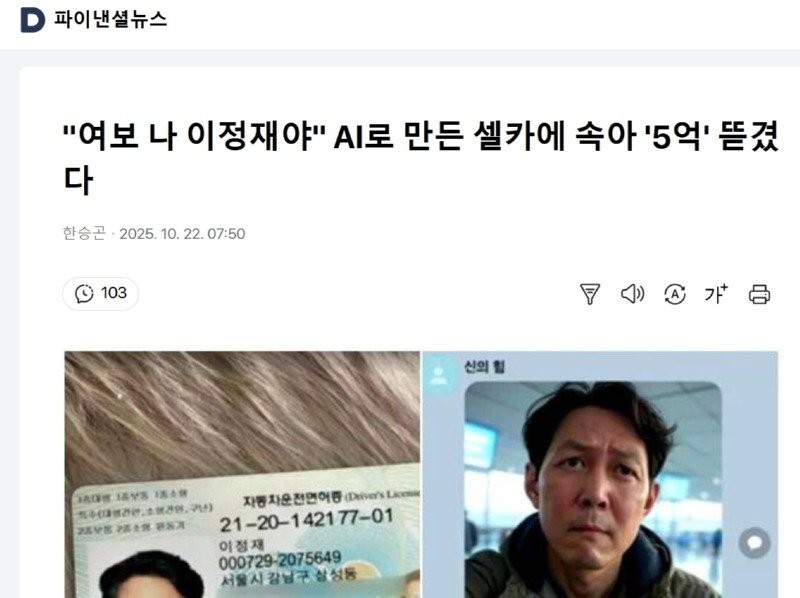Click the chat profile avatar icon
This screenshot has width=800, height=598.
(x=439, y=376)
